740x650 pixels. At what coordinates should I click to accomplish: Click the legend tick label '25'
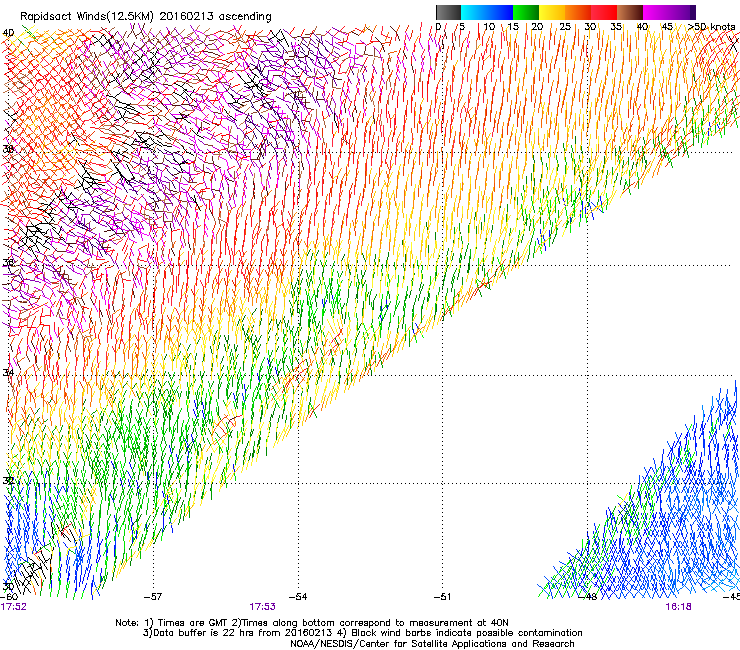pos(565,26)
